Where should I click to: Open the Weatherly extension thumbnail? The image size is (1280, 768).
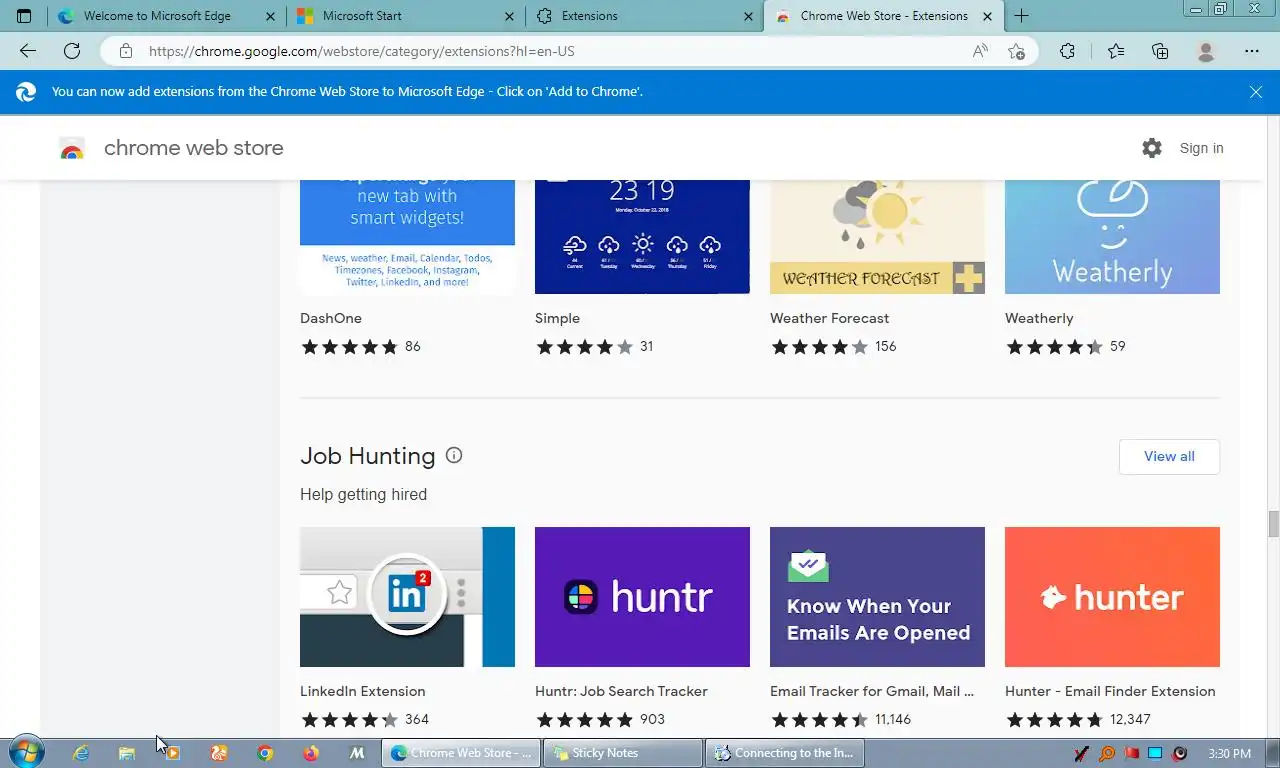(1112, 237)
